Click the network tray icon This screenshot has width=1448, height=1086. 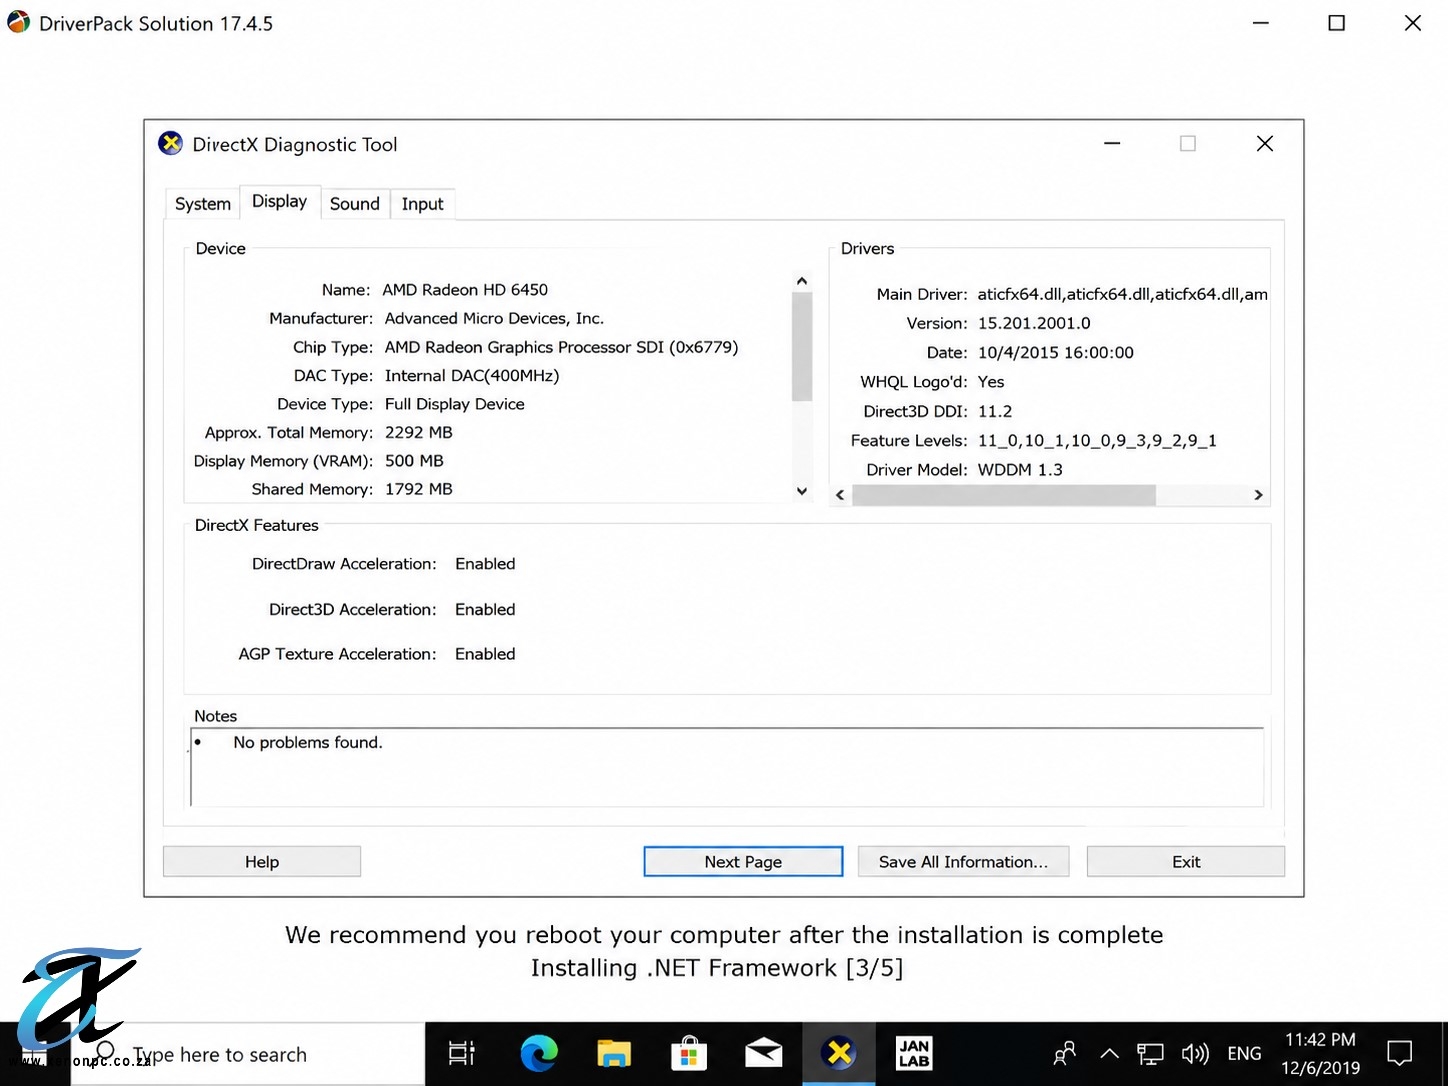coord(1151,1054)
